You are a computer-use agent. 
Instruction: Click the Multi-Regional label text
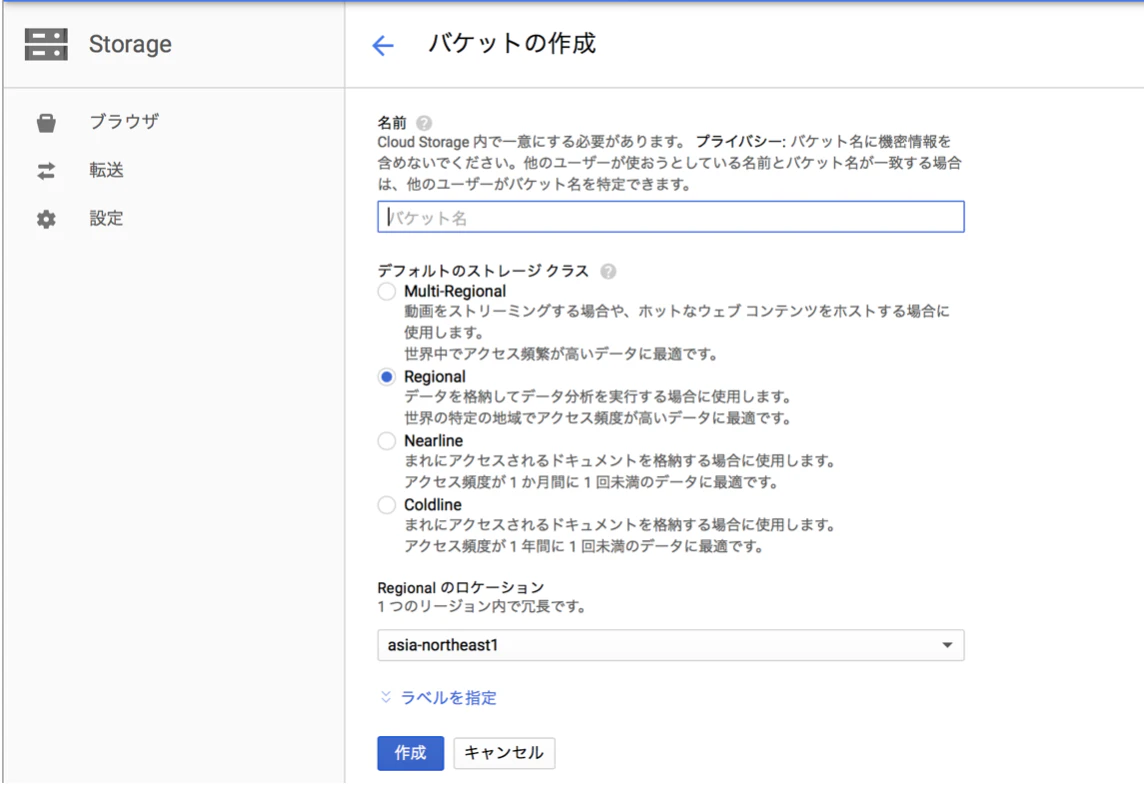point(455,292)
